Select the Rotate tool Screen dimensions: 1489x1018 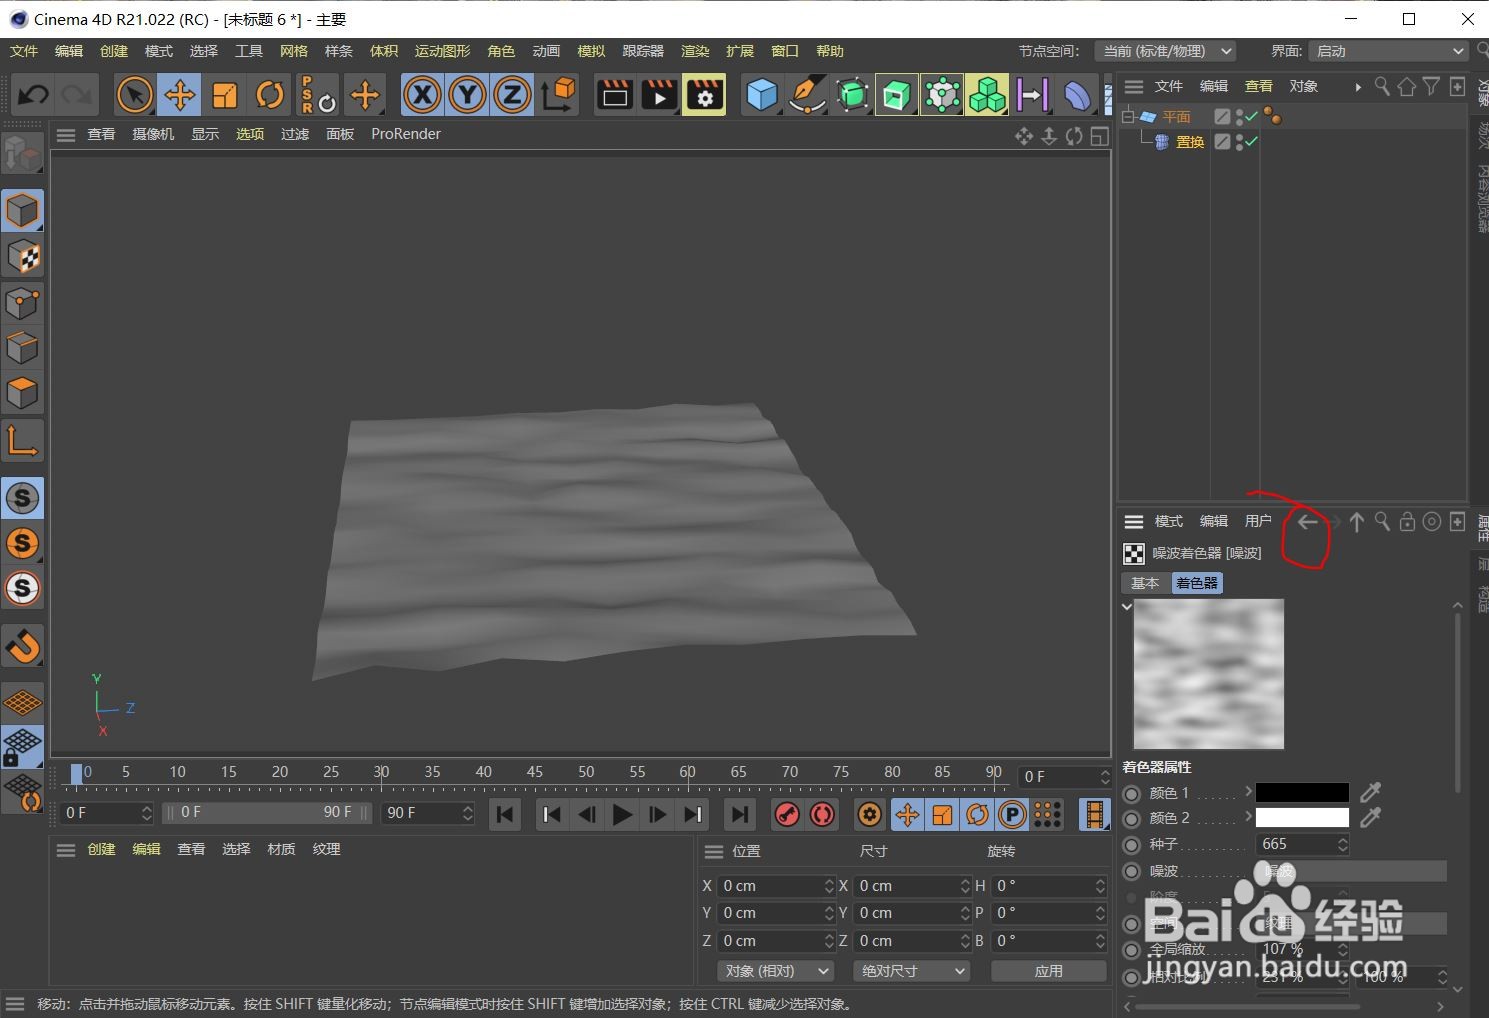[x=269, y=94]
